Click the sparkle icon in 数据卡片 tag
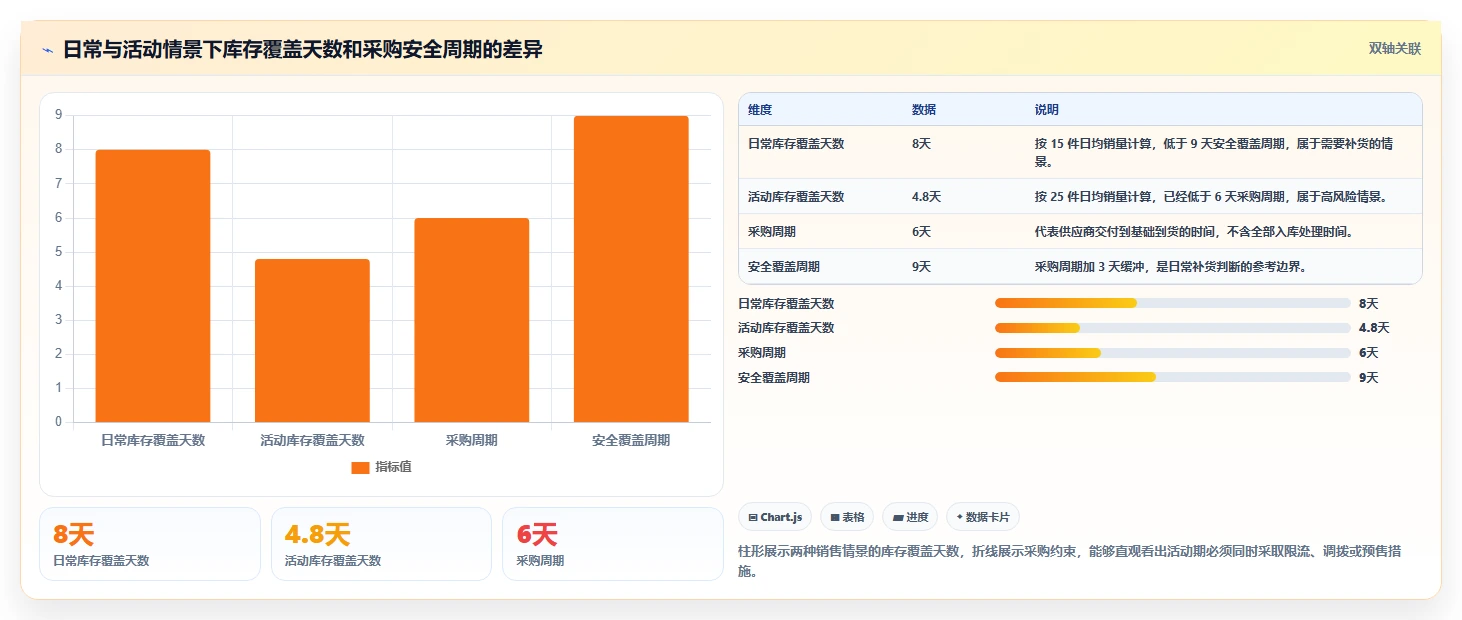1462x620 pixels. (x=960, y=518)
